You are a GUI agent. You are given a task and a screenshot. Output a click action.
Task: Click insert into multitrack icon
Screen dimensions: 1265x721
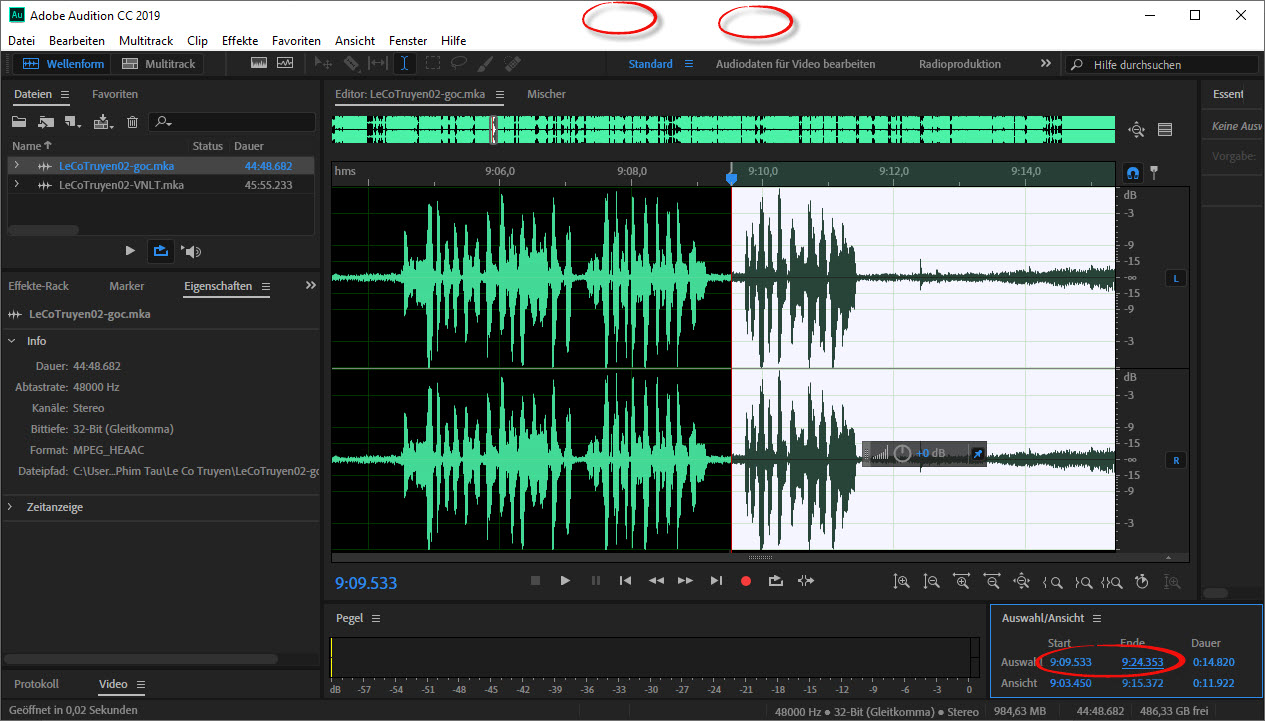pyautogui.click(x=103, y=122)
